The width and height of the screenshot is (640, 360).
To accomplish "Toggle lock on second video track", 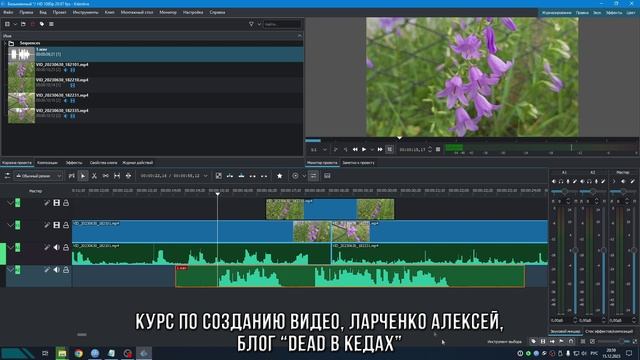I will click(x=66, y=225).
